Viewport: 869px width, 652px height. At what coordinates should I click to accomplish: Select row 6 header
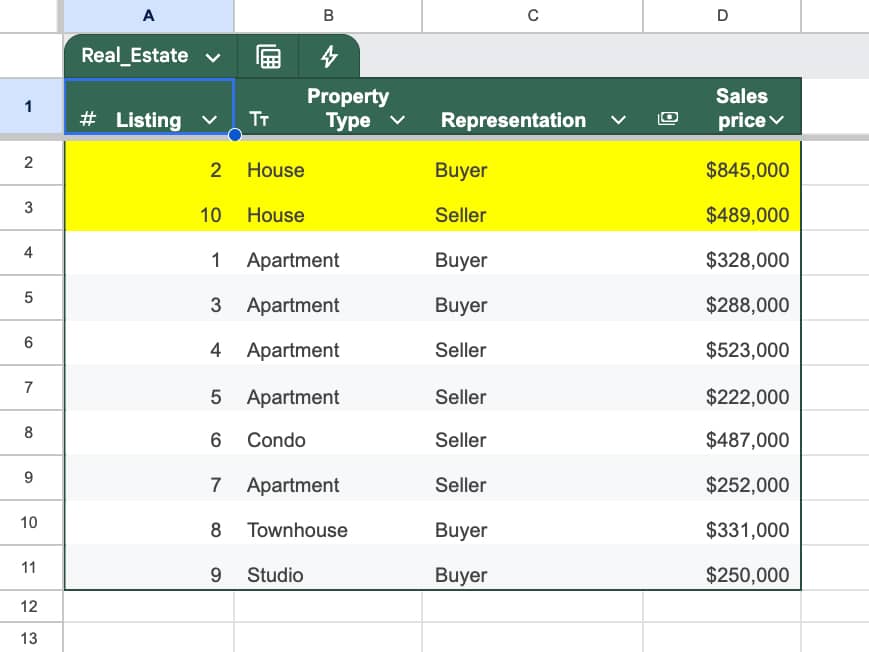point(29,342)
